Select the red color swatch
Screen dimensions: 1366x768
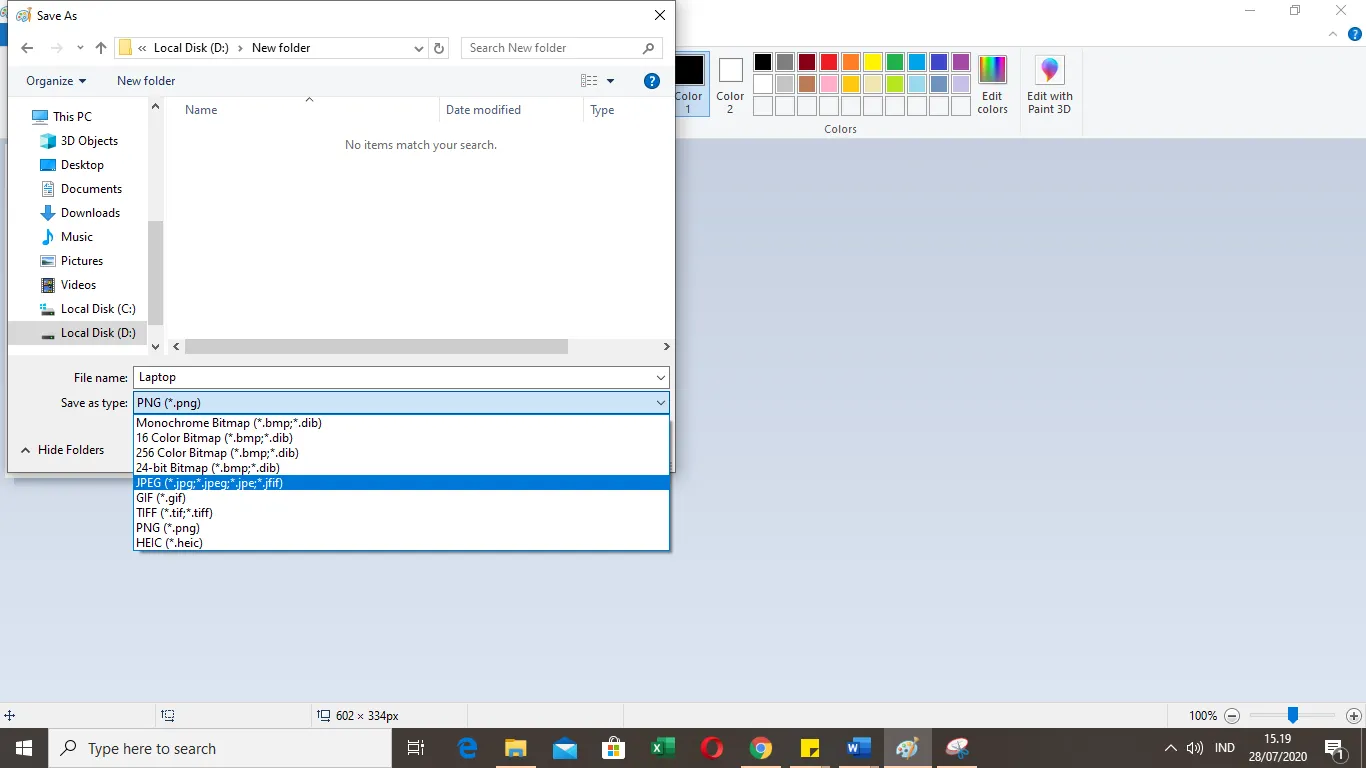(829, 62)
